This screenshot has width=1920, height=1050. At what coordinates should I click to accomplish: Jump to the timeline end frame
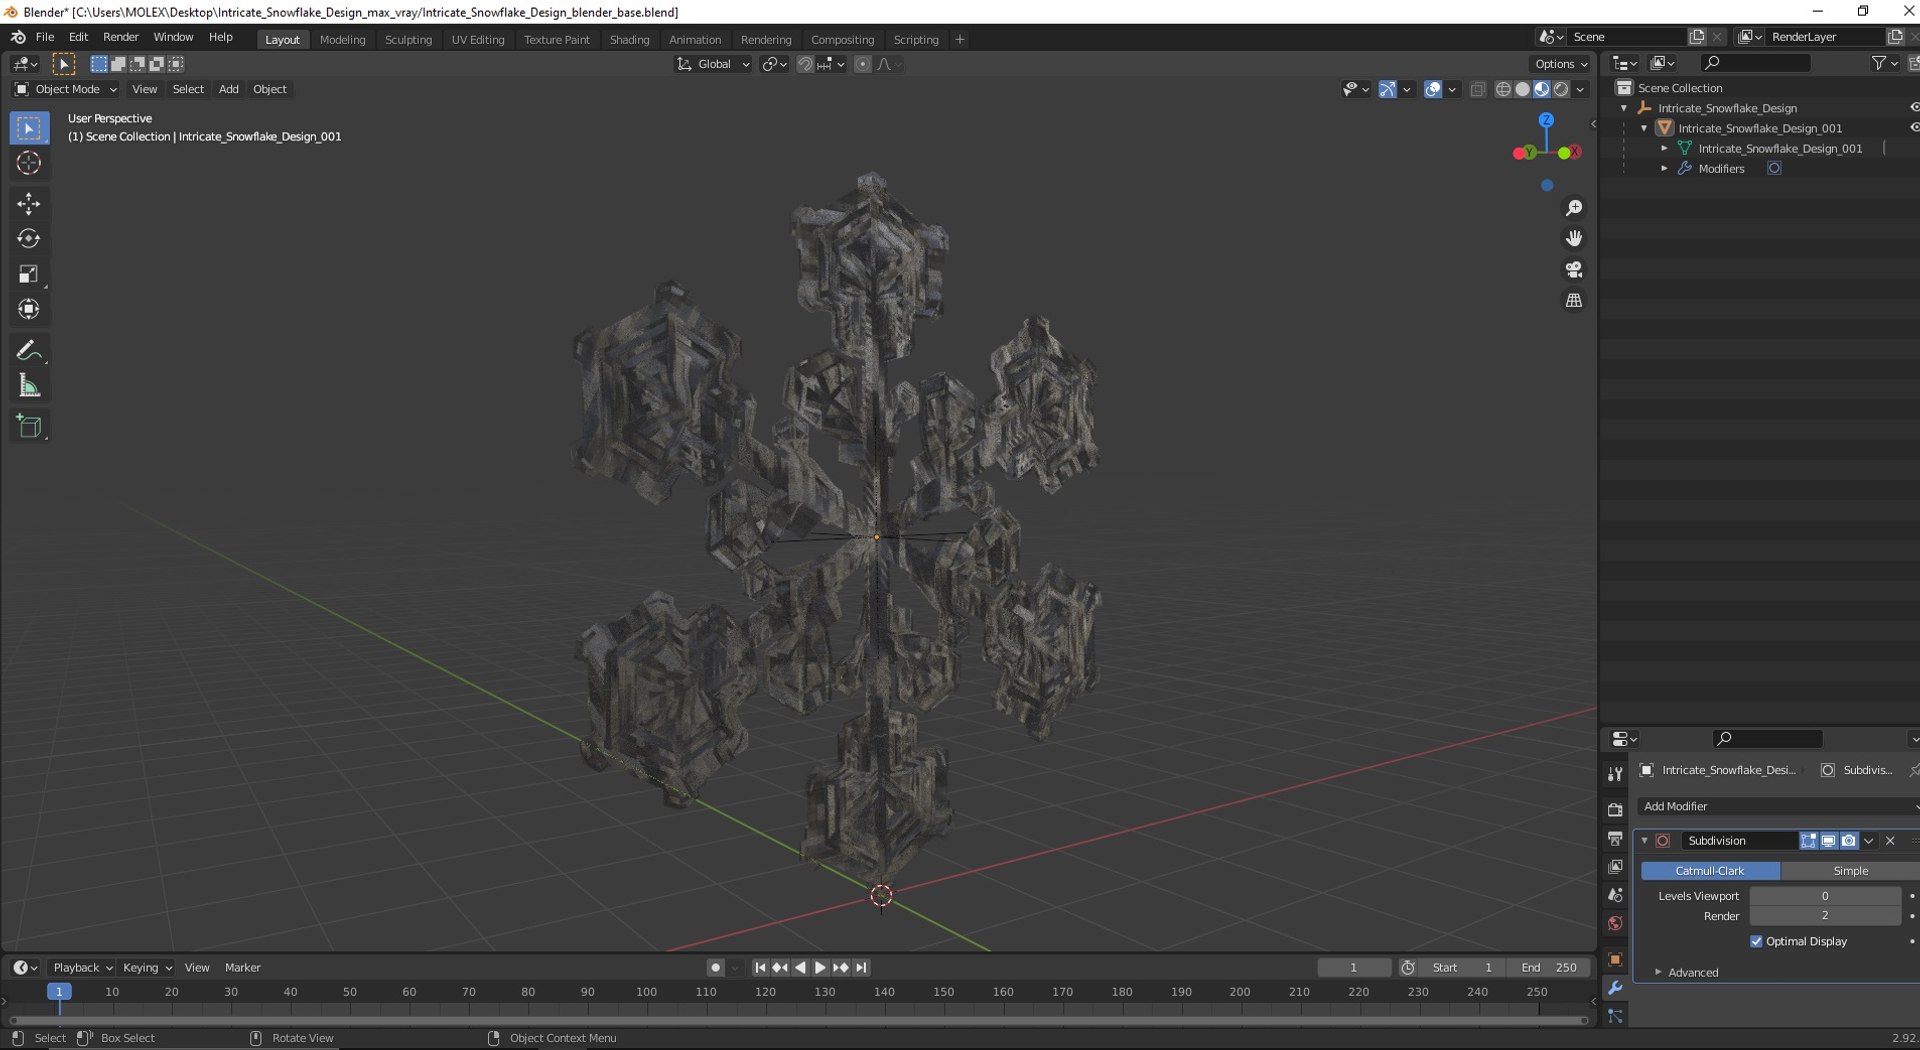coord(861,968)
